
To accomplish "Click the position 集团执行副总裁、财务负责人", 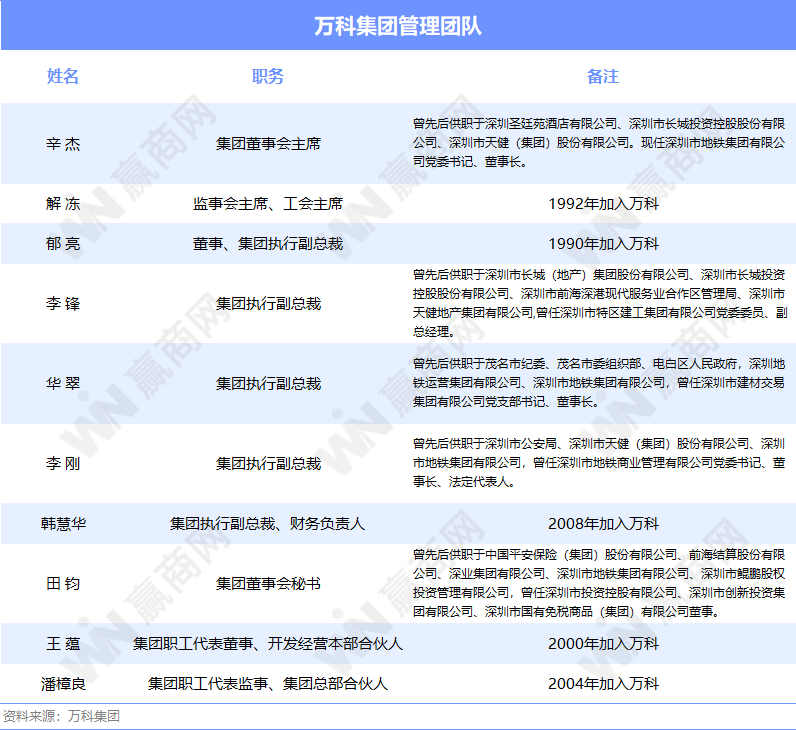I will click(267, 523).
